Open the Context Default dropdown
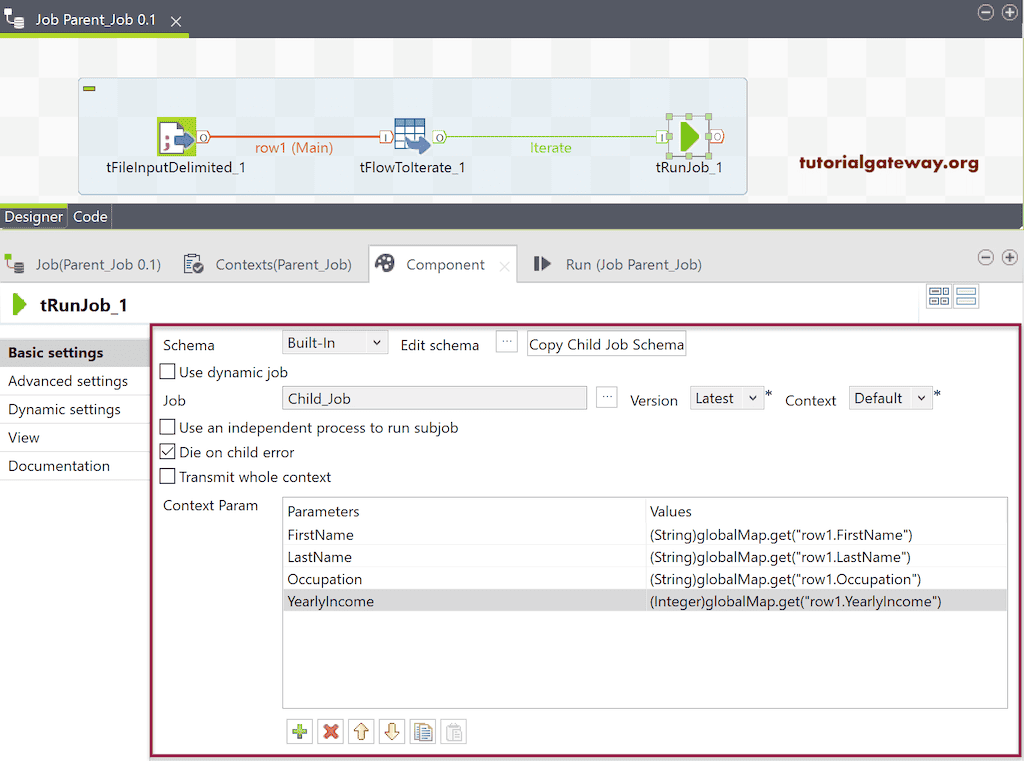Screen dimensions: 1024x761 [891, 398]
